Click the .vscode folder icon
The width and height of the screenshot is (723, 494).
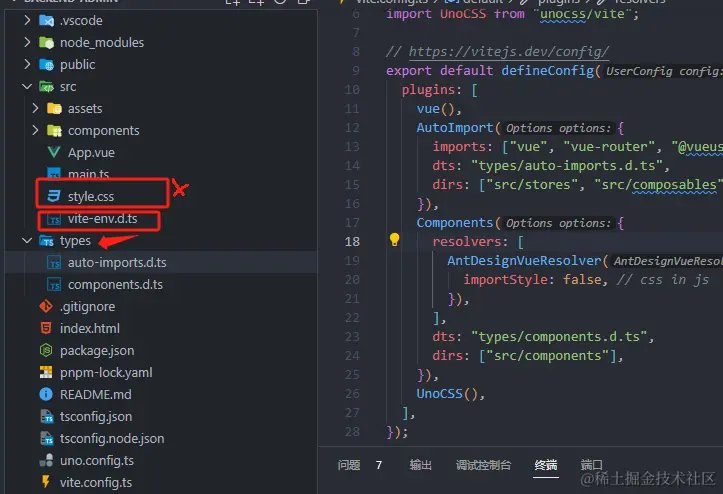tap(47, 20)
